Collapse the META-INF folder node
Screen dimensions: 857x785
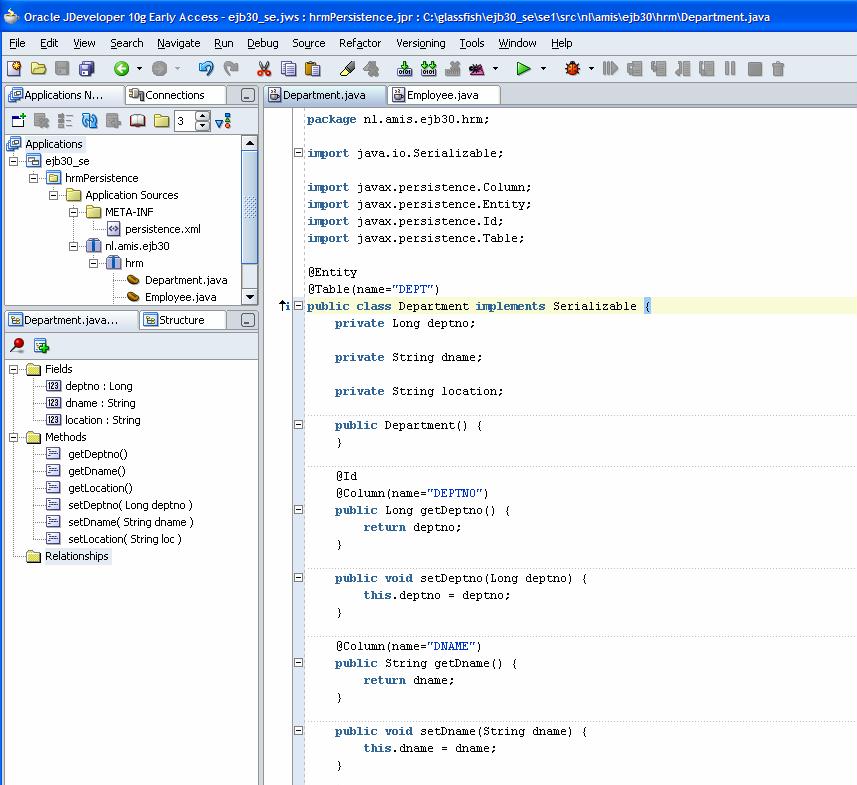click(x=74, y=212)
